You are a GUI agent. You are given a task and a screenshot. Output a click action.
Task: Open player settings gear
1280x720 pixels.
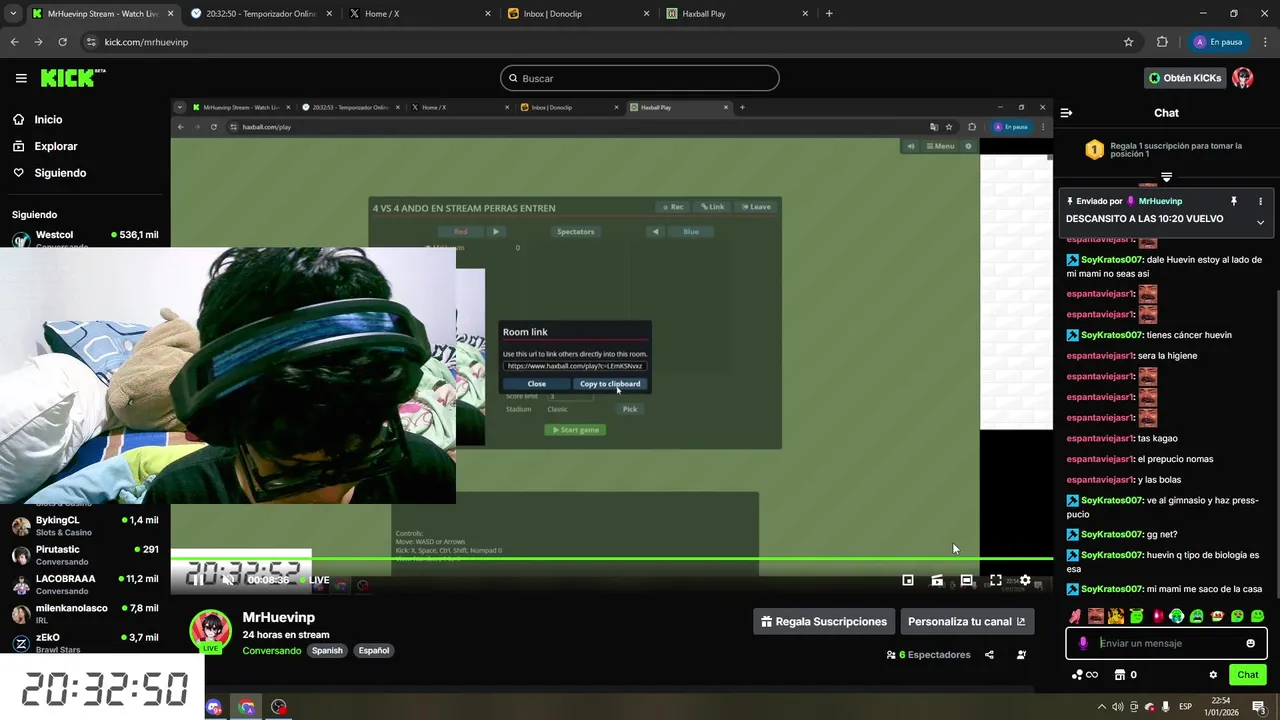[1025, 580]
